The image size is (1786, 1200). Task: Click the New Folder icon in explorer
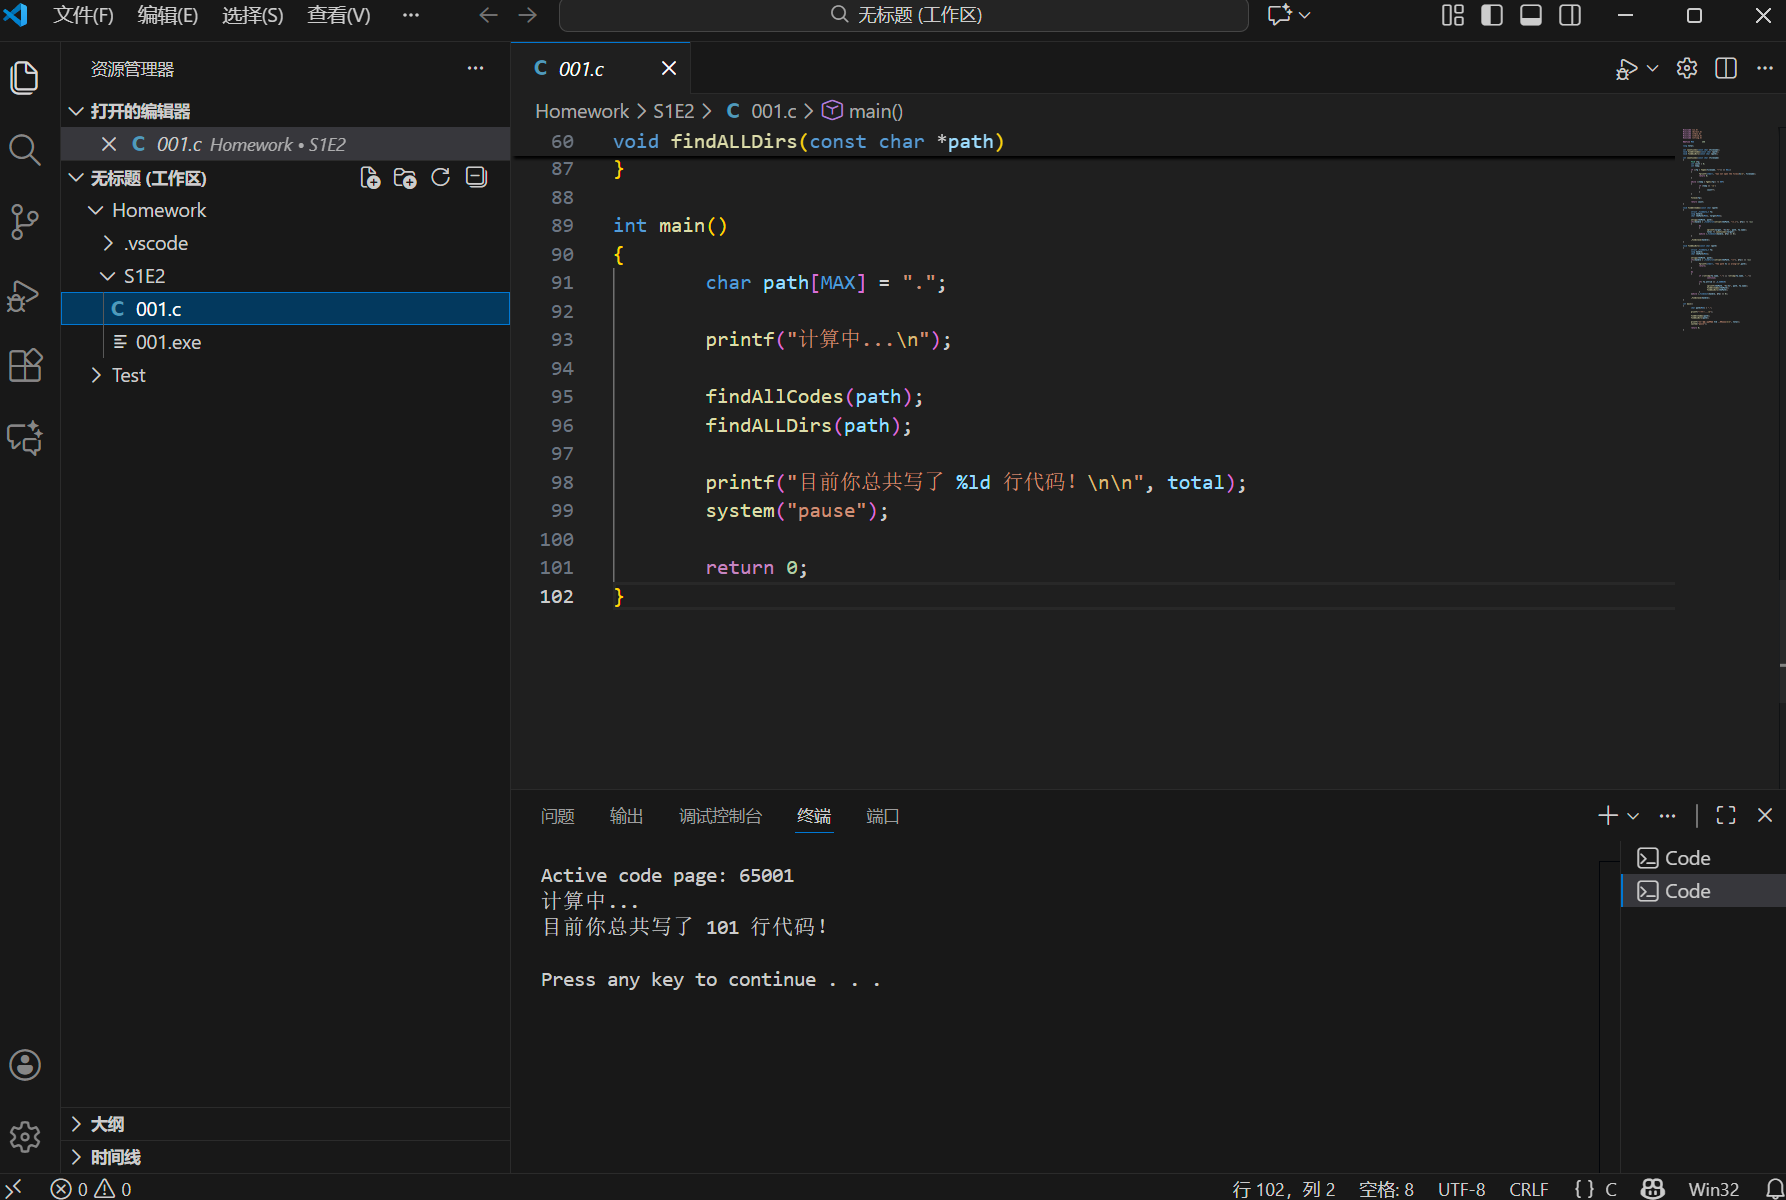(x=405, y=178)
